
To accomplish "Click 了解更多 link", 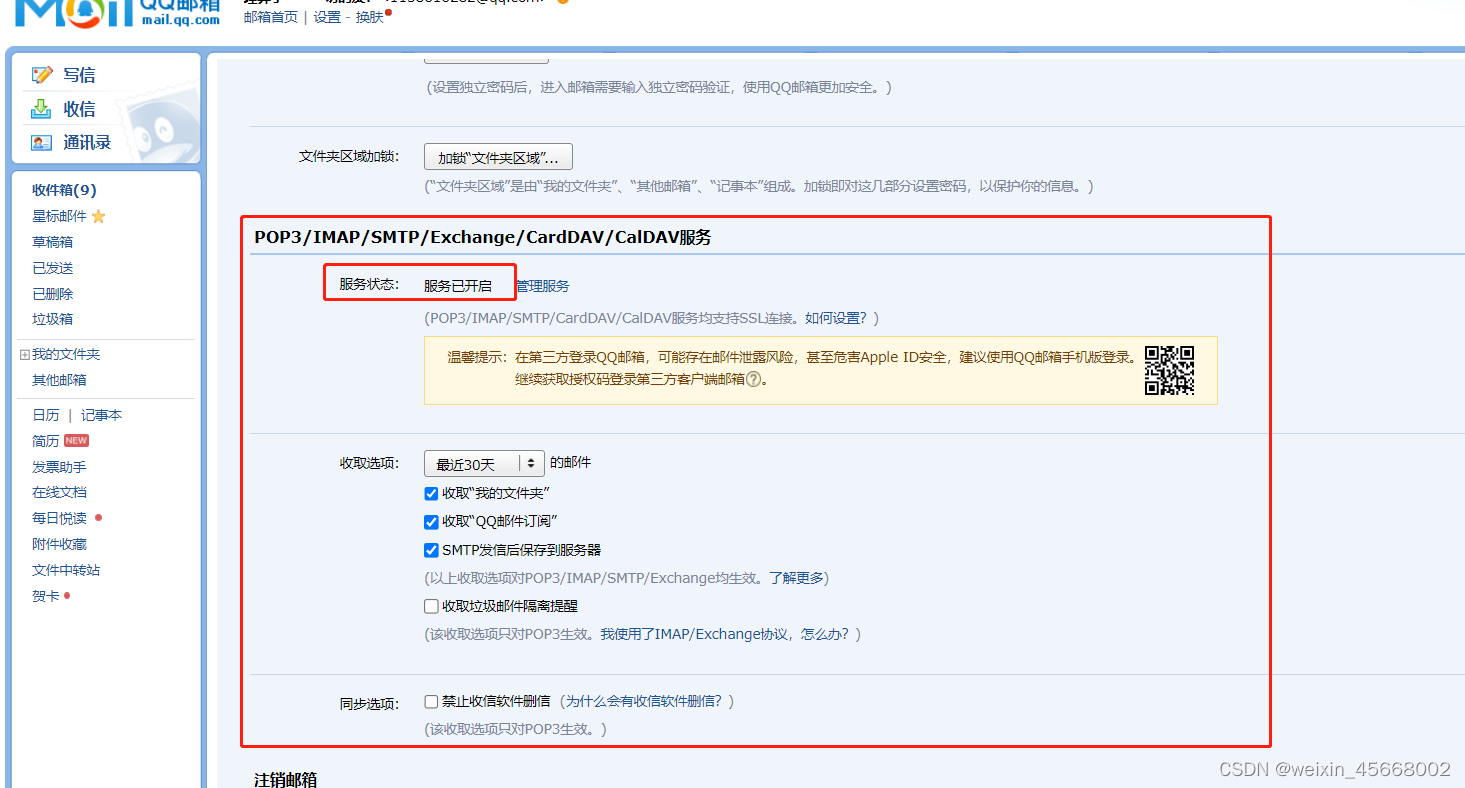I will 796,578.
